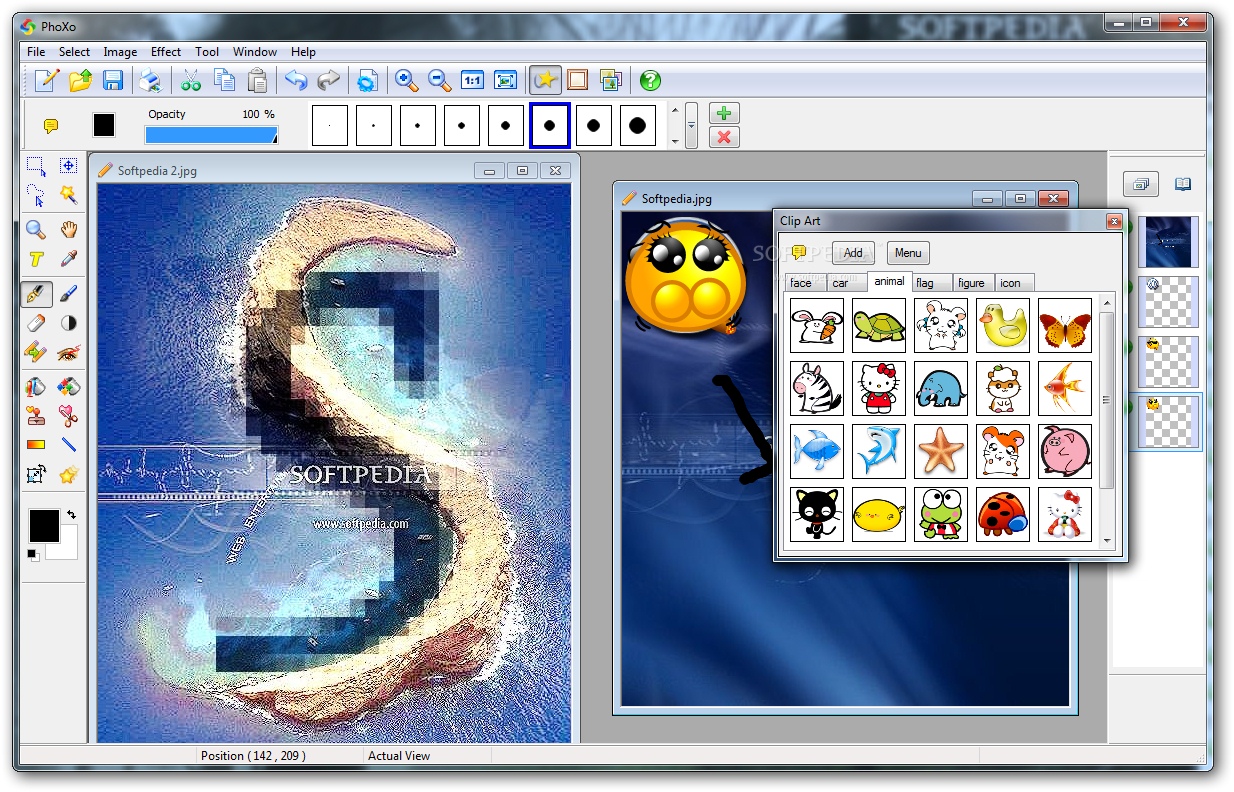Click the Zoom Out magnifier in the toolbar
The width and height of the screenshot is (1234, 792).
pyautogui.click(x=439, y=80)
